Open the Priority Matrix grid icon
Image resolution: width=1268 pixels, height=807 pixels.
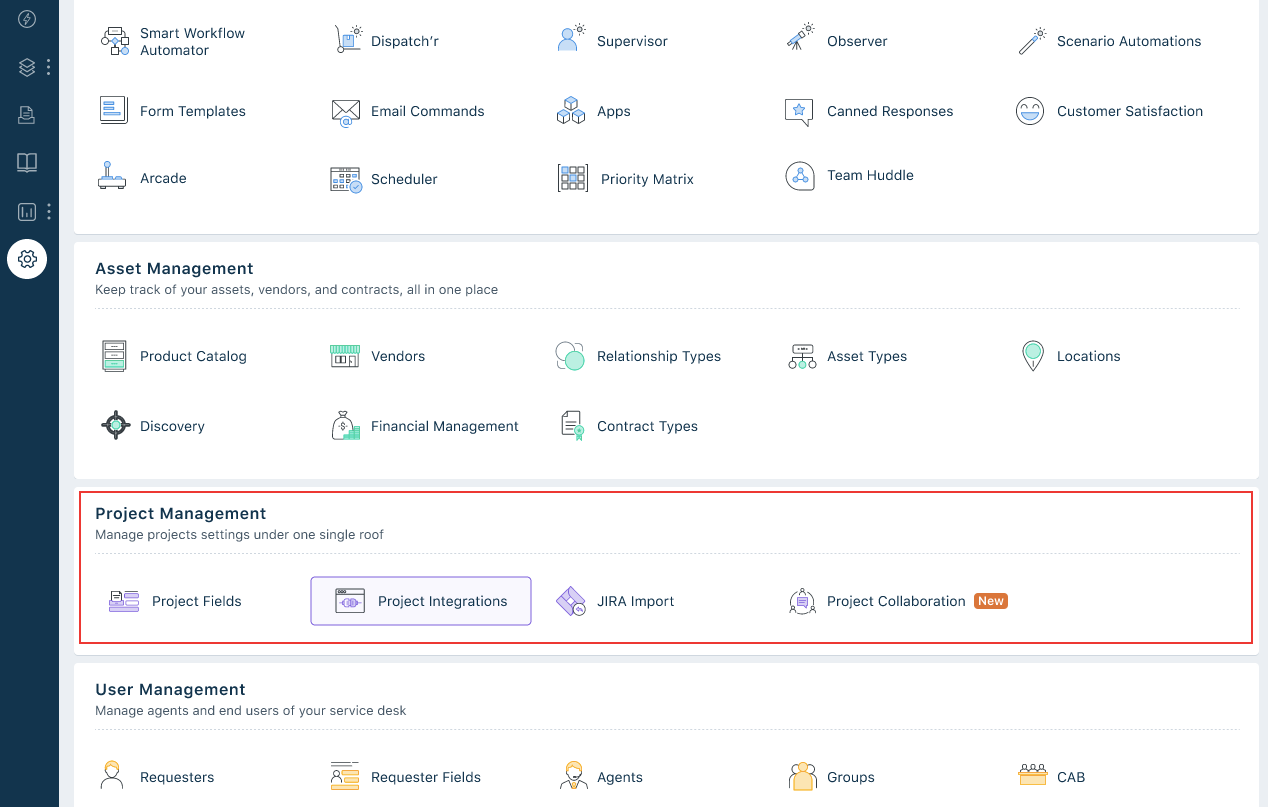click(573, 178)
